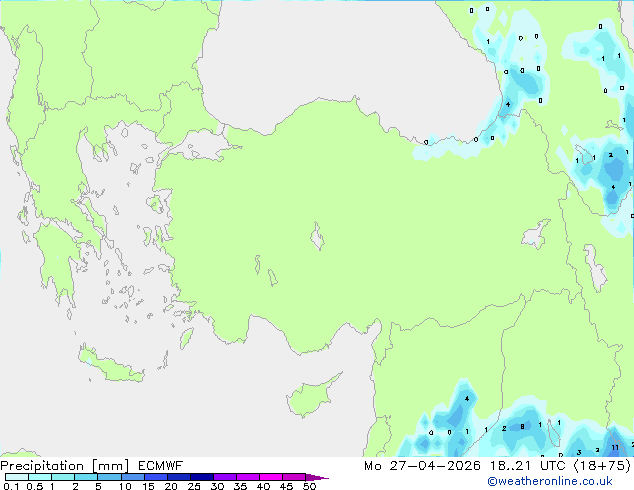Click the '50' legend scale label
This screenshot has height=490, width=634.
[309, 486]
